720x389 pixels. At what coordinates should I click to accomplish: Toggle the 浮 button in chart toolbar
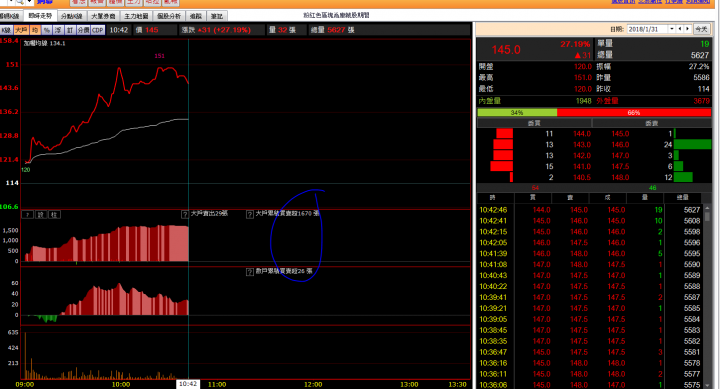(x=58, y=30)
